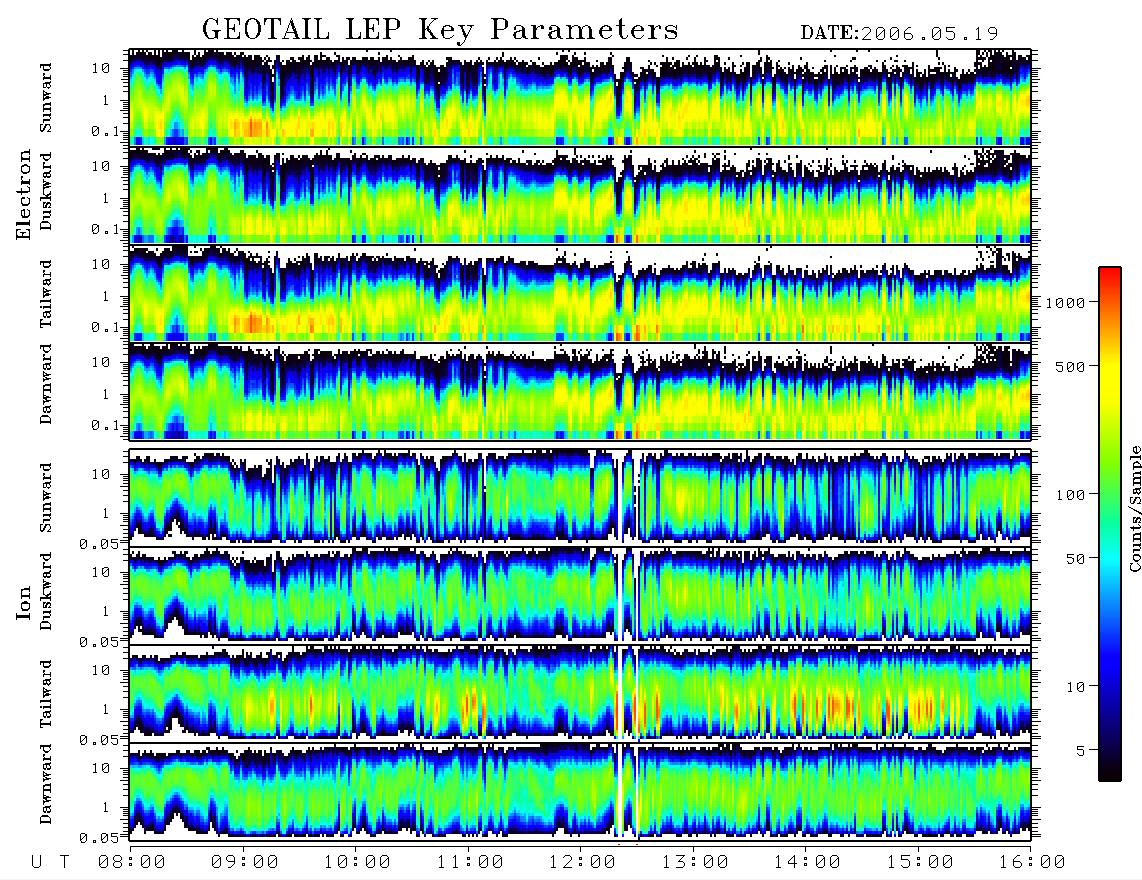Viewport: 1142px width, 880px height.
Task: Select the Ion Sunward spectrogram panel
Action: pos(580,497)
